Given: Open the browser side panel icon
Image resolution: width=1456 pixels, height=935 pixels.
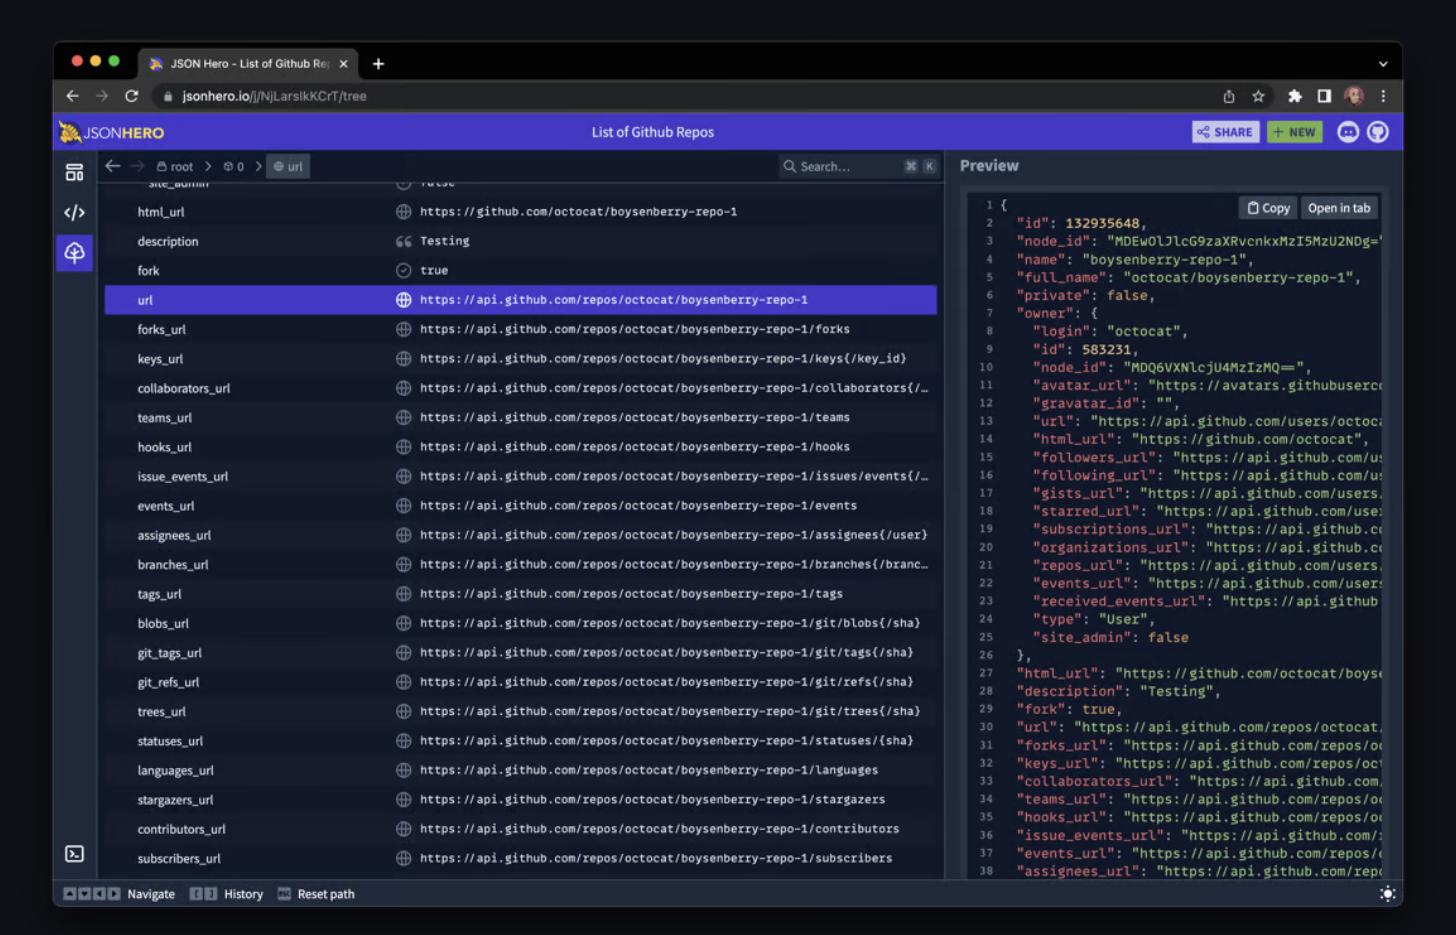Looking at the screenshot, I should 1324,96.
